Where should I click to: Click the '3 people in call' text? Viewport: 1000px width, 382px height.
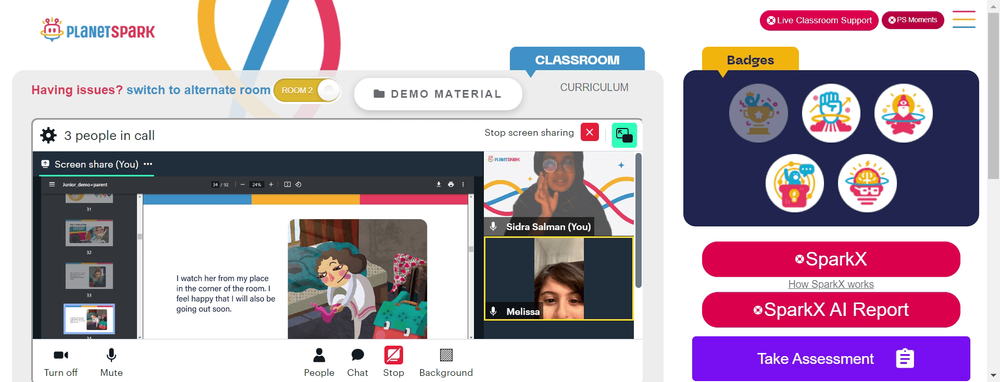[109, 136]
